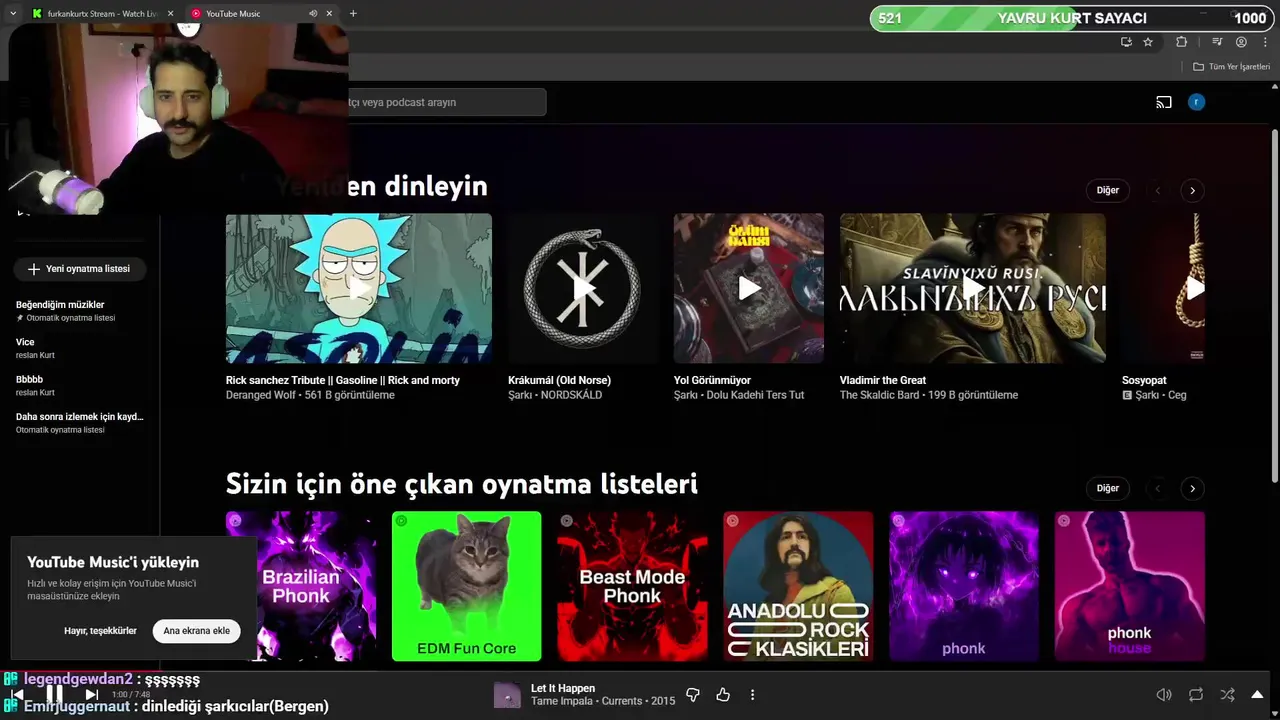This screenshot has width=1280, height=720.
Task: Click Diğer next to Yeniden dinleyin
Action: [x=1108, y=190]
